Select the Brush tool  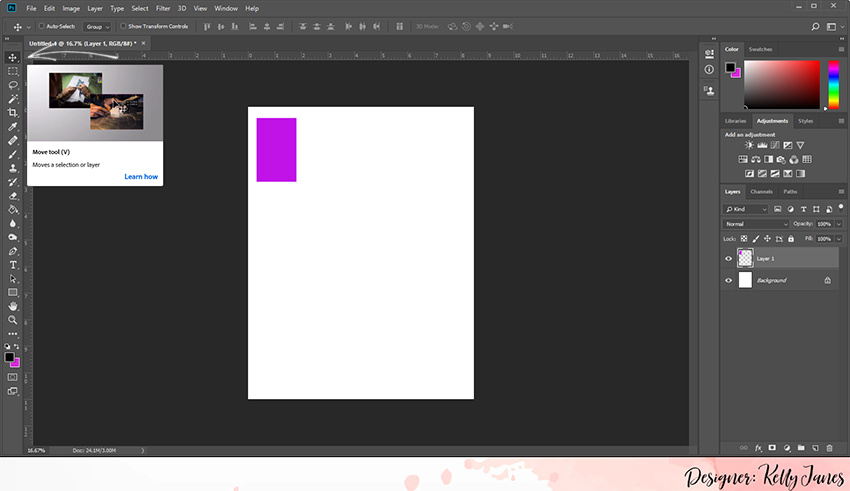12,154
